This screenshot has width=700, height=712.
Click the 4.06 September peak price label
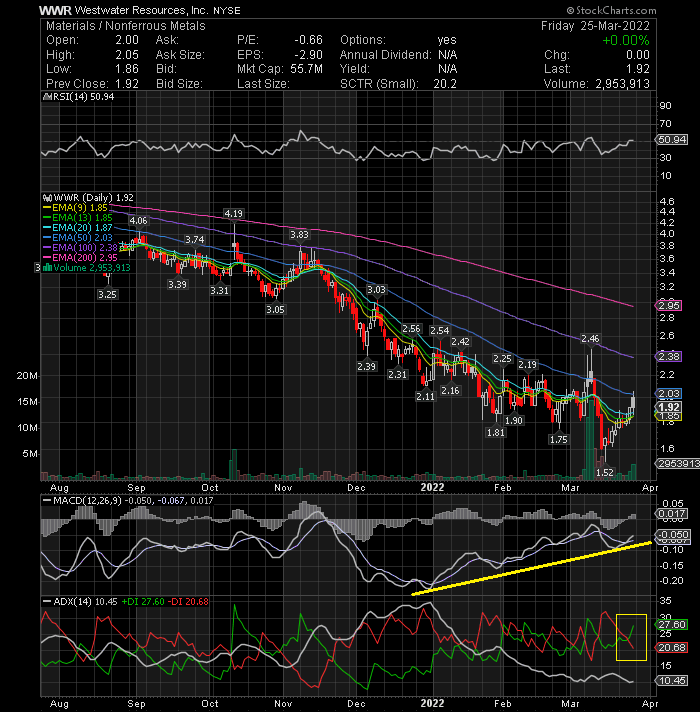click(138, 221)
